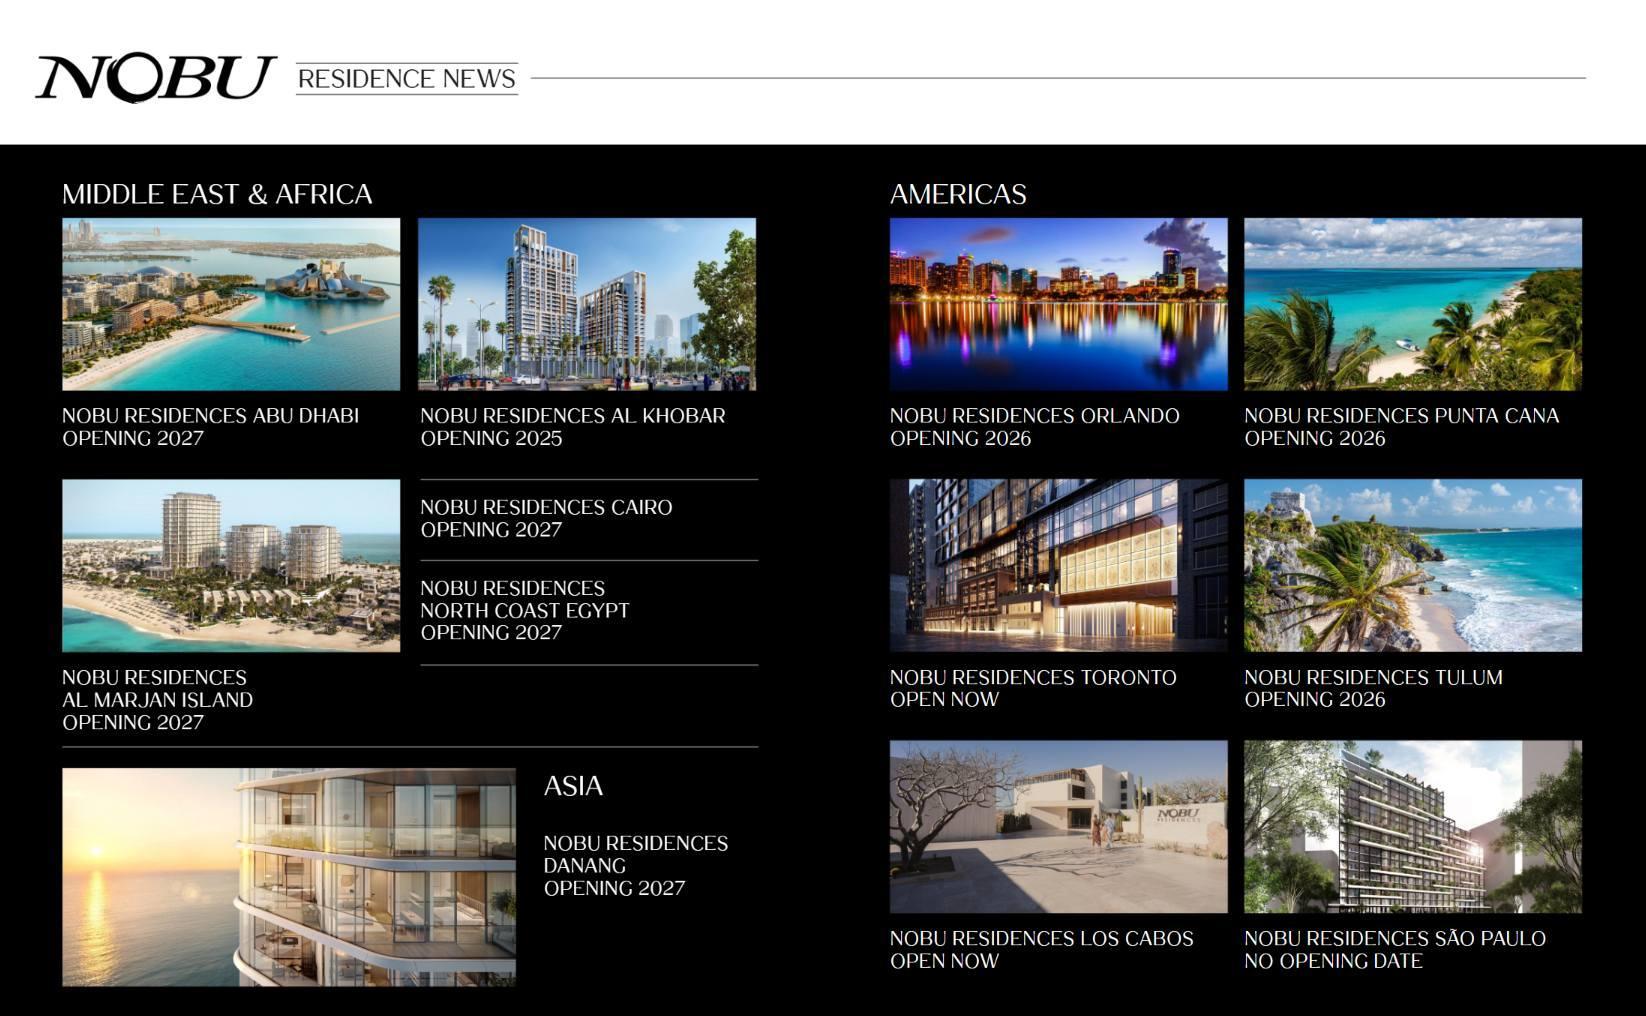Click the Tulum cliffside image
The image size is (1646, 1016).
coord(1410,565)
